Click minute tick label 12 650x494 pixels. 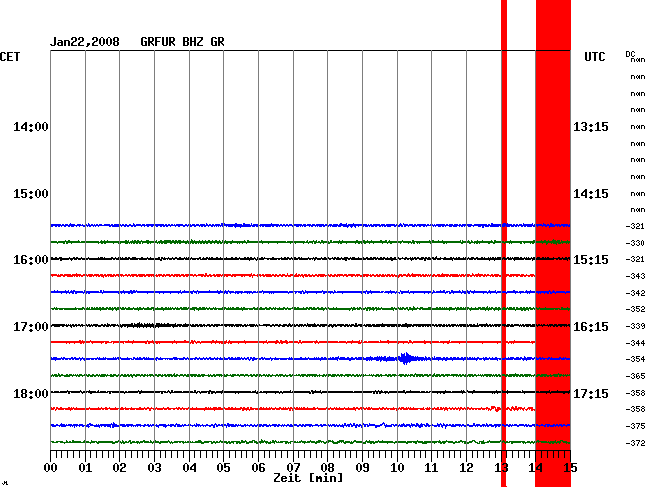(x=466, y=468)
